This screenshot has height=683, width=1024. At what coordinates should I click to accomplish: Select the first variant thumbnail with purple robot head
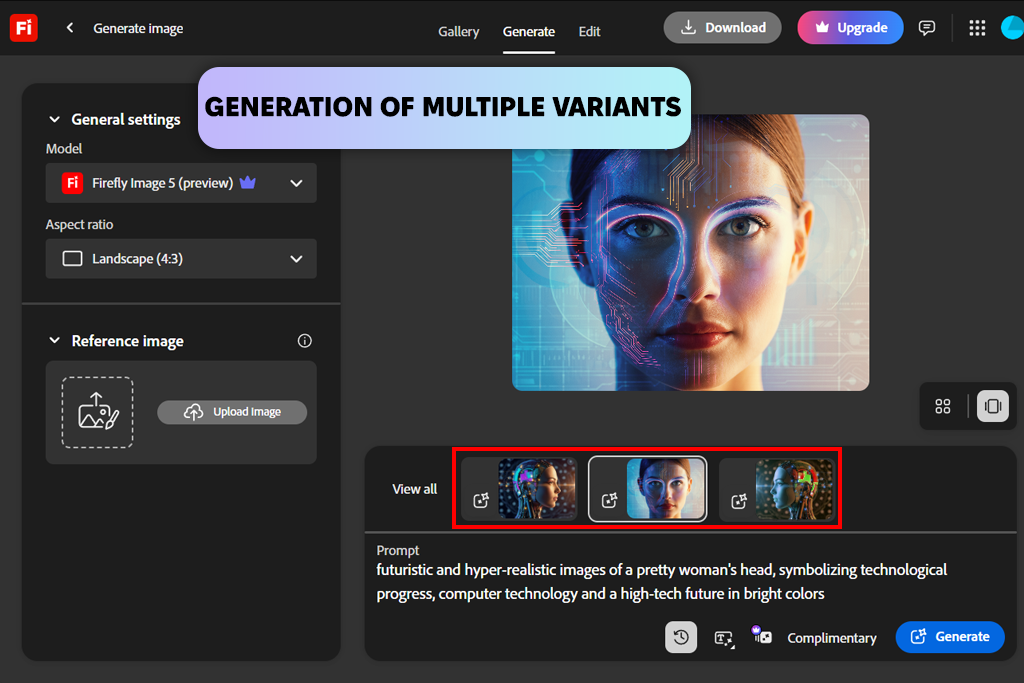[537, 488]
